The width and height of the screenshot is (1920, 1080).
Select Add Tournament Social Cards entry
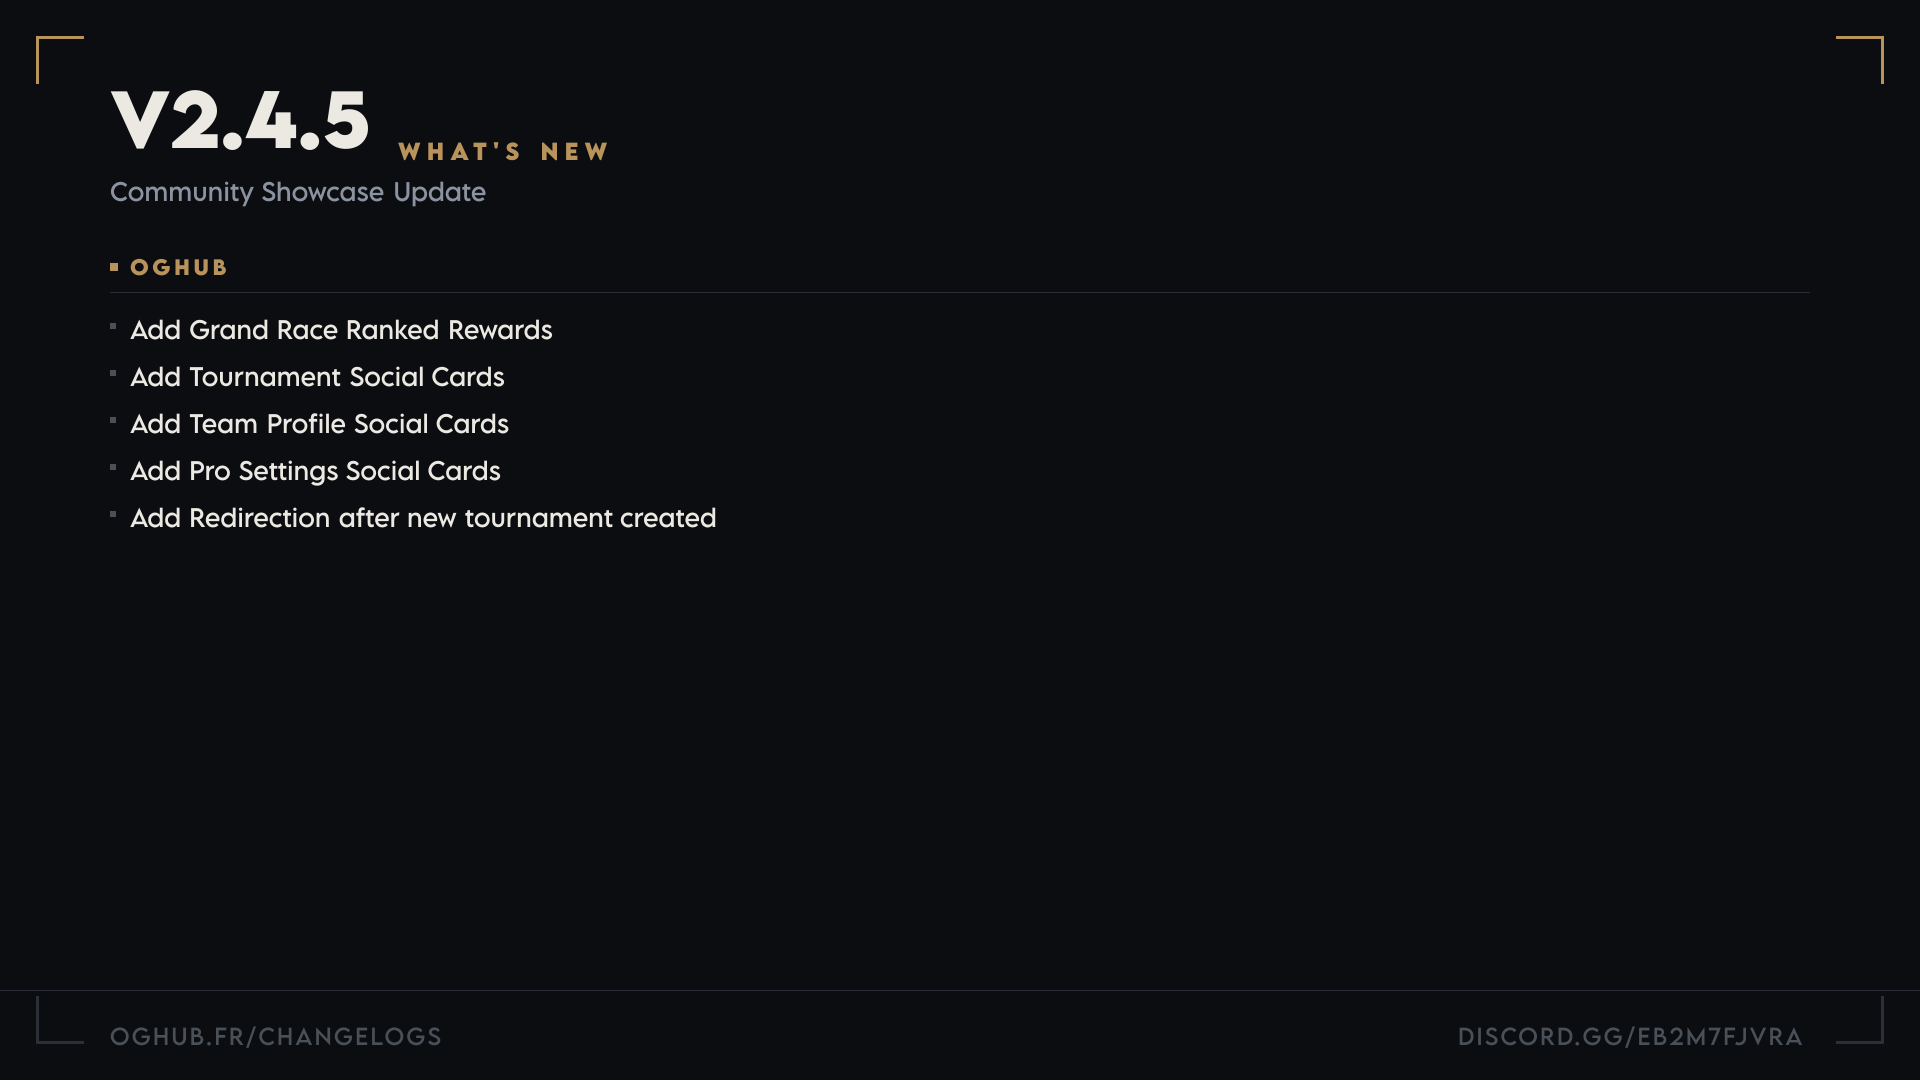click(x=317, y=377)
